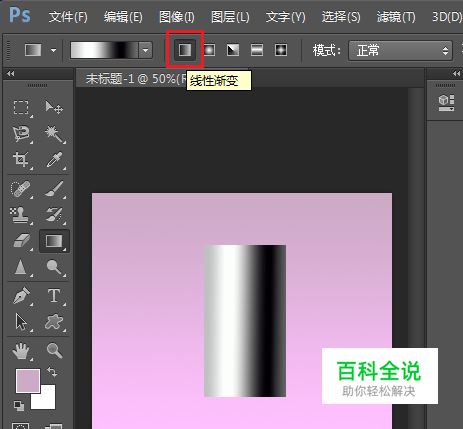Open the gradient picker dropdown arrow
This screenshot has width=463, height=429.
point(145,50)
